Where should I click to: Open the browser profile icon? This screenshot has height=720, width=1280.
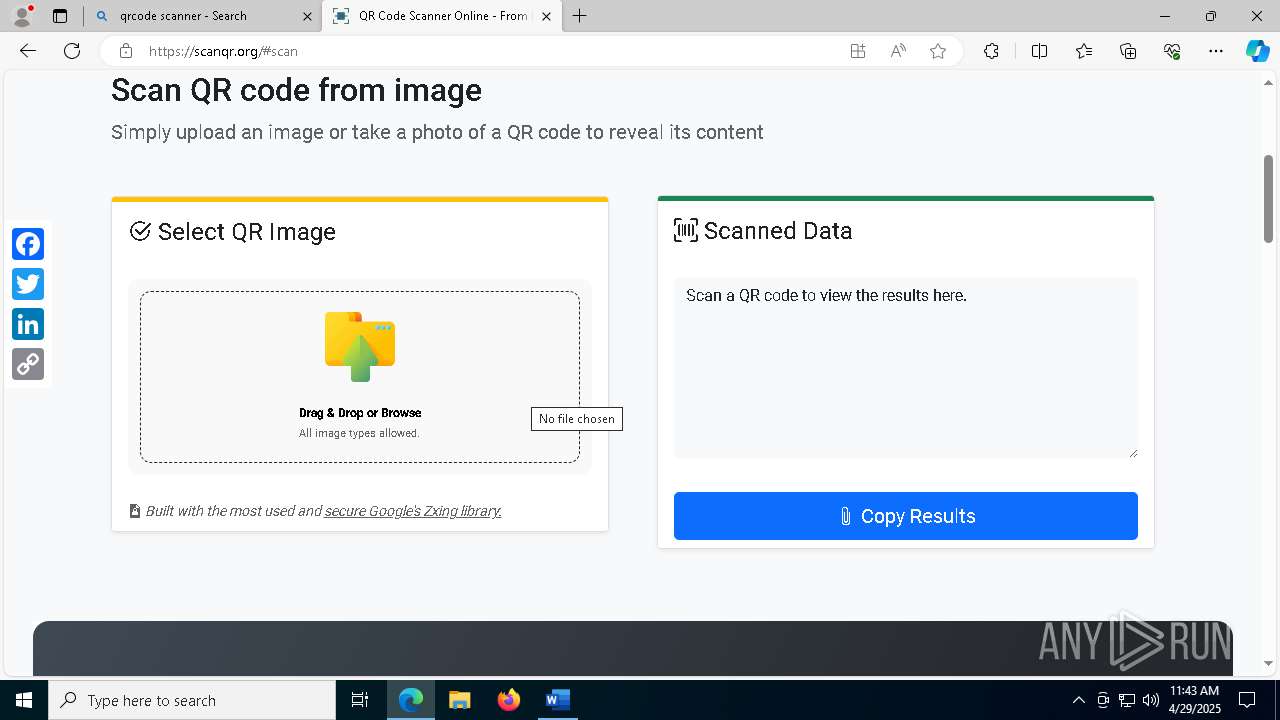[x=21, y=16]
